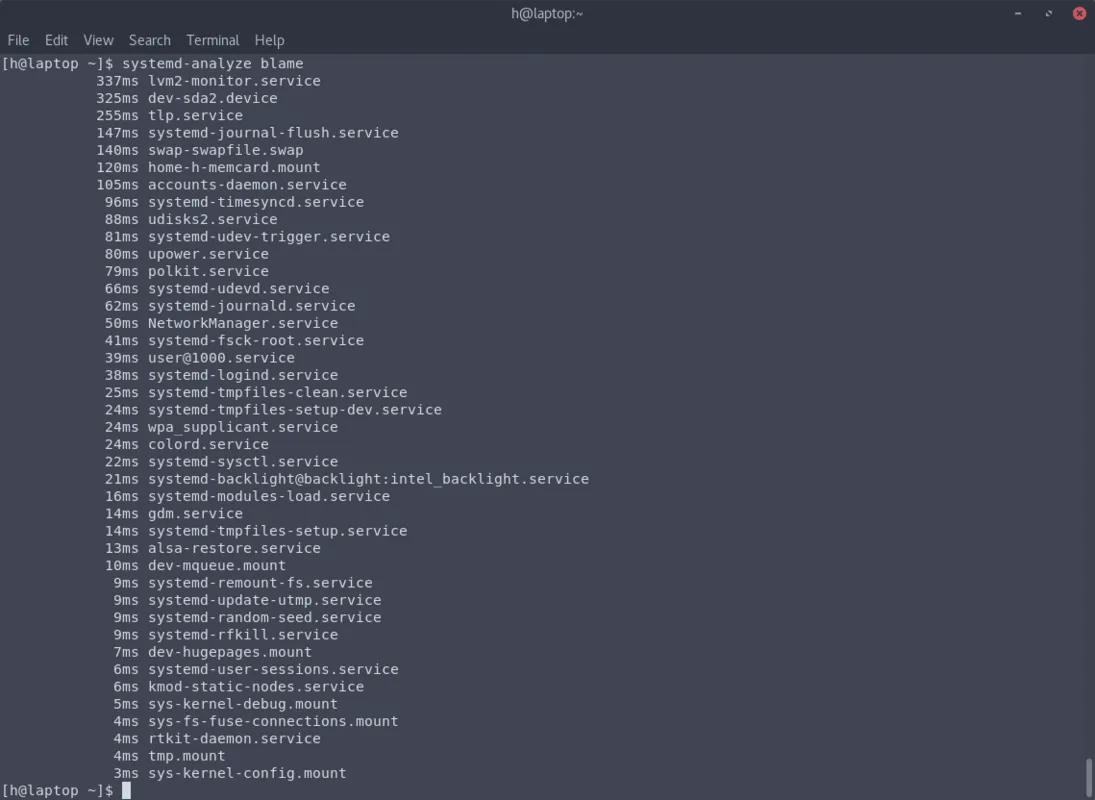This screenshot has height=800, width=1095.
Task: Click the polkit.service line
Action: (186, 272)
